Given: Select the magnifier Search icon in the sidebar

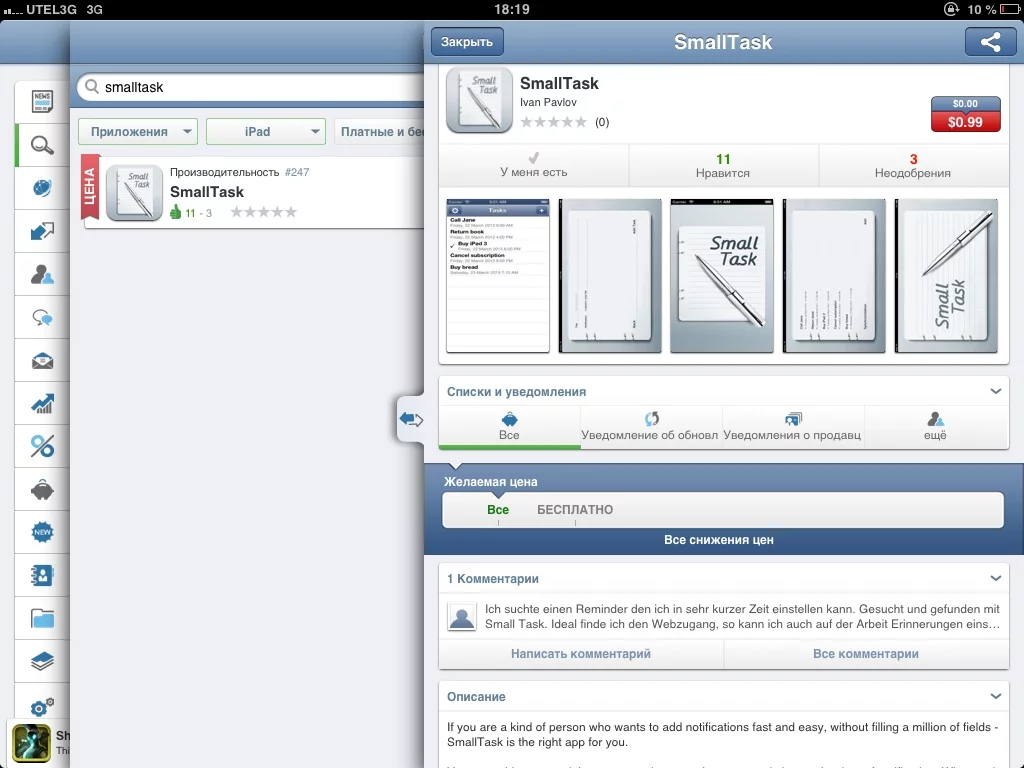Looking at the screenshot, I should (x=42, y=144).
